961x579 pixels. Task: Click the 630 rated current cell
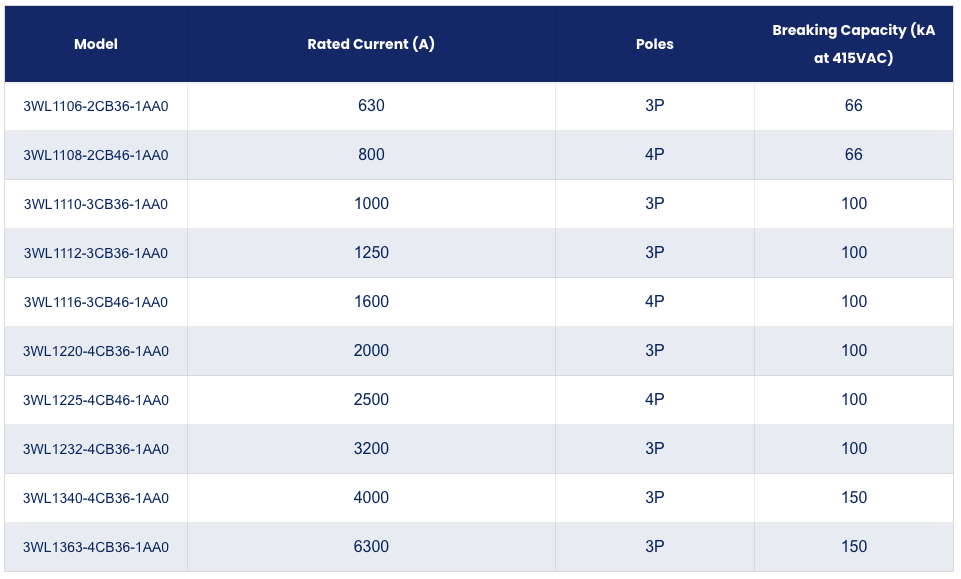pos(371,105)
